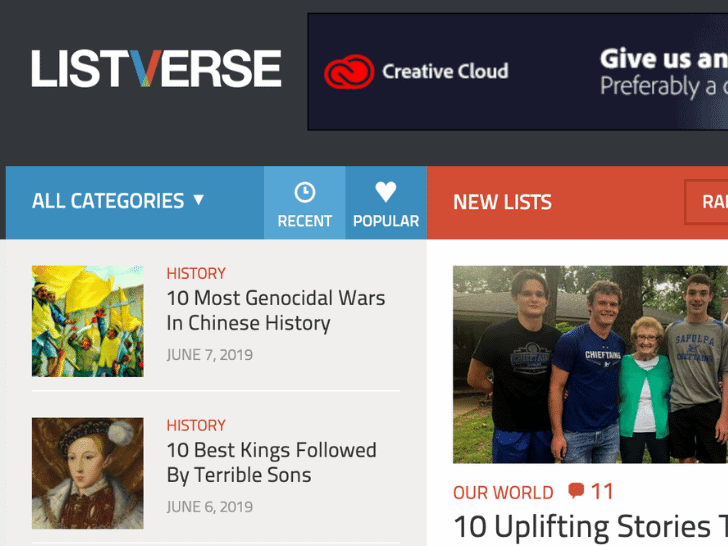This screenshot has width=728, height=546.
Task: Open the Popular heart icon tab
Action: 386,203
